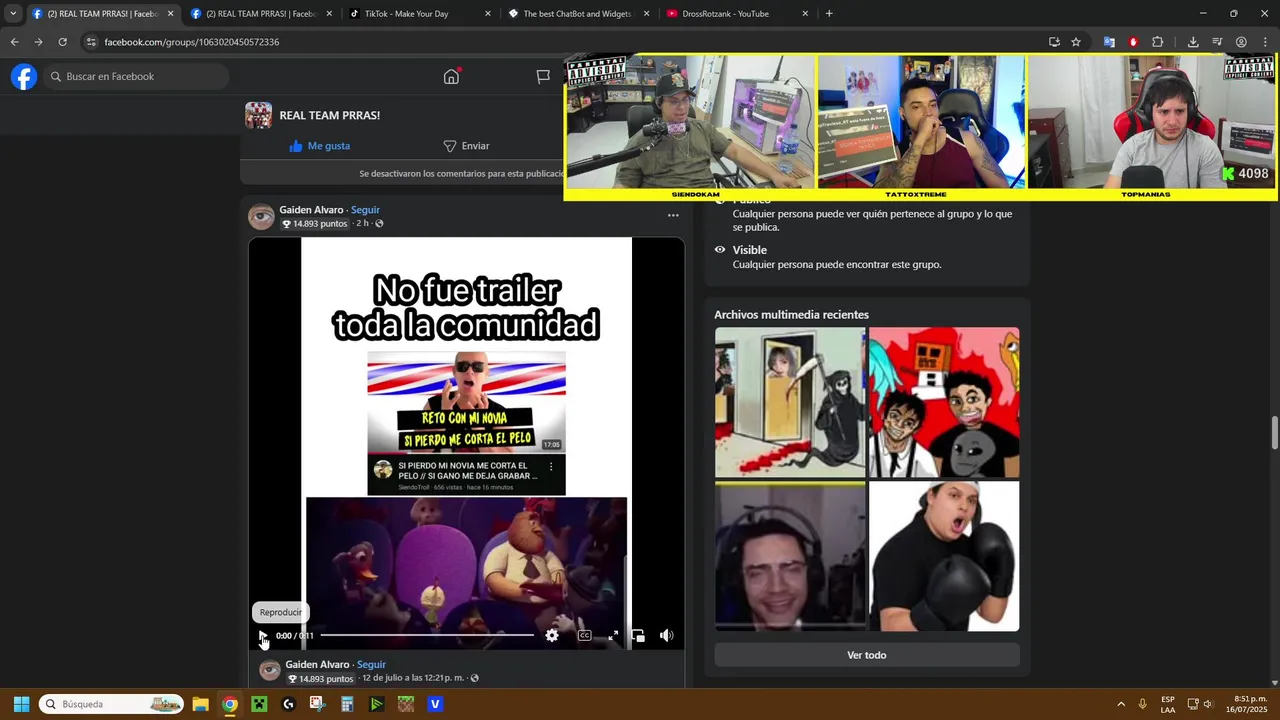Open the Chrome three-dot menu

pyautogui.click(x=1265, y=42)
